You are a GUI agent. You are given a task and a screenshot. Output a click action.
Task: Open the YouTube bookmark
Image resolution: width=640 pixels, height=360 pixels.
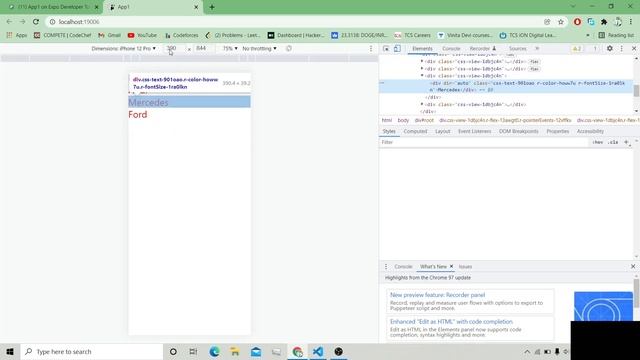point(142,35)
